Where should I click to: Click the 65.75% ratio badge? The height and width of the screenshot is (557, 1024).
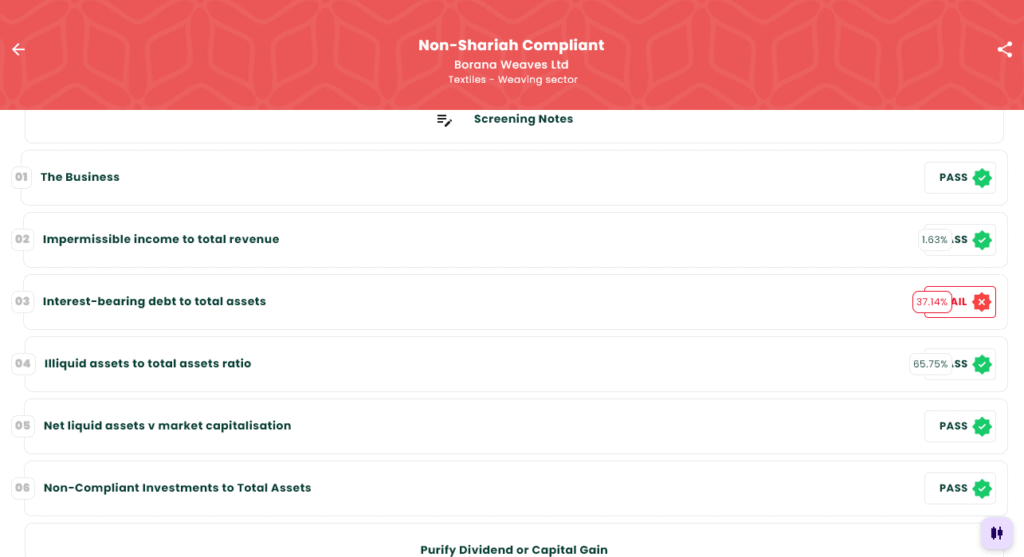pos(931,364)
